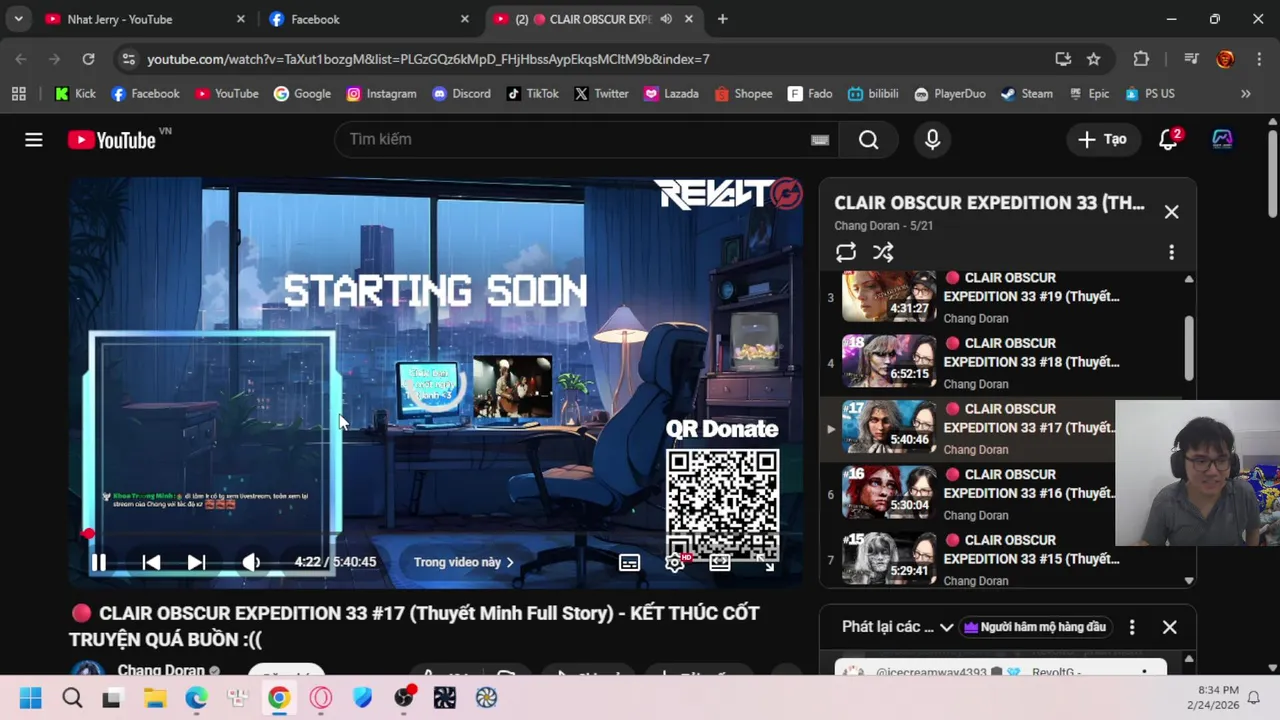
Task: Open a new browser tab
Action: pyautogui.click(x=722, y=19)
